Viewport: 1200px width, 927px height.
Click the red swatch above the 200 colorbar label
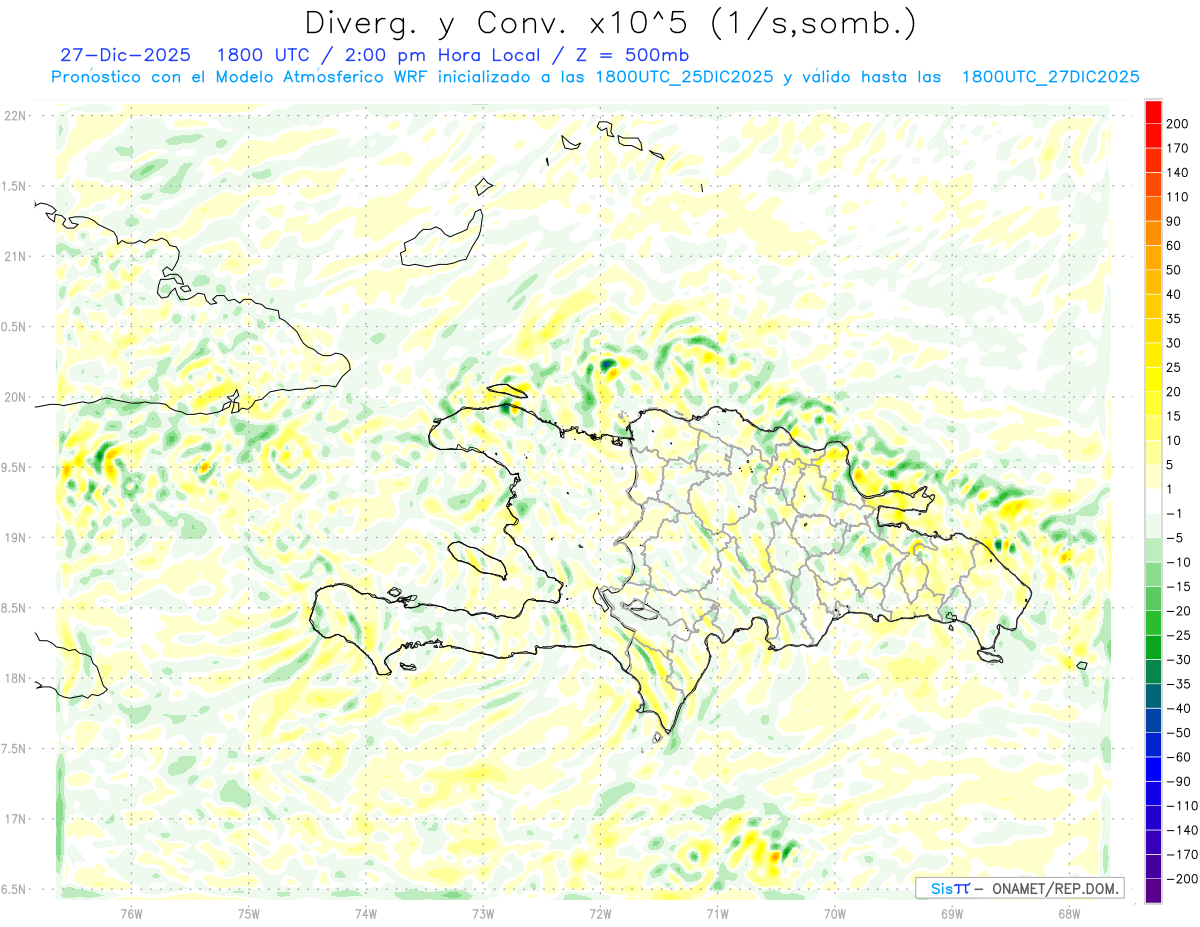click(1153, 111)
